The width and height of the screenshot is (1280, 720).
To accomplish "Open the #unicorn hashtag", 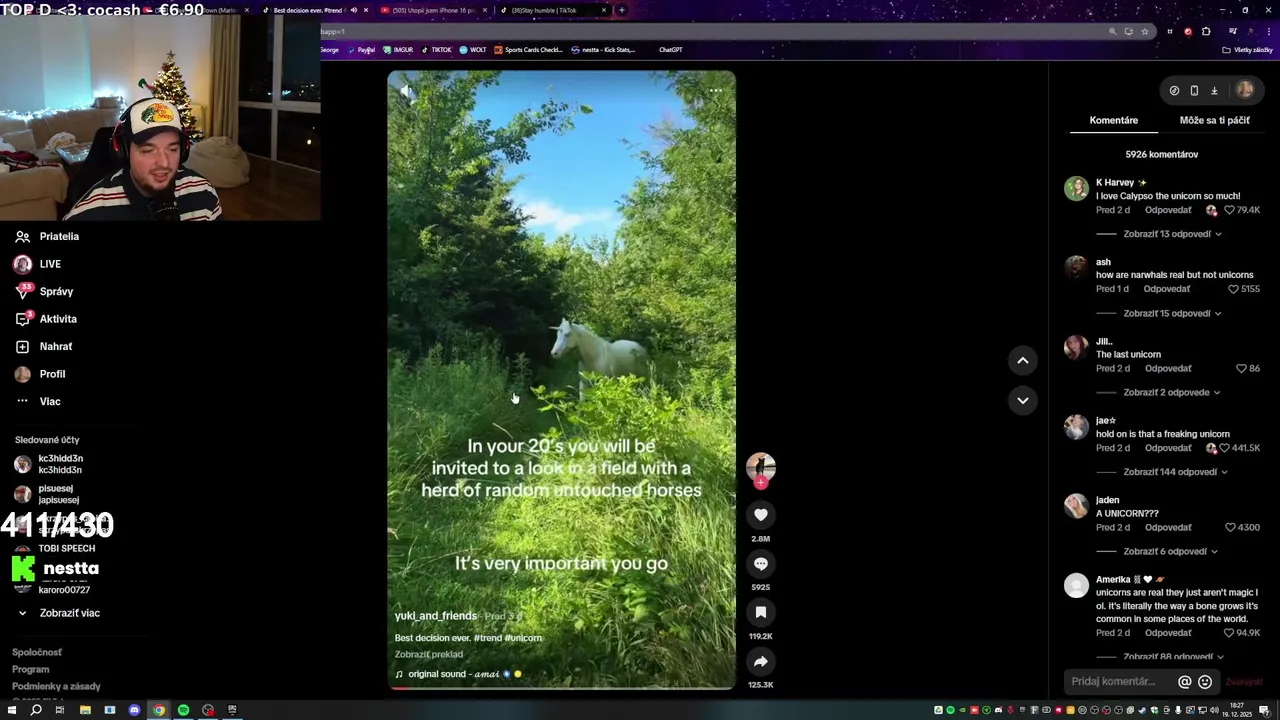I will point(523,638).
